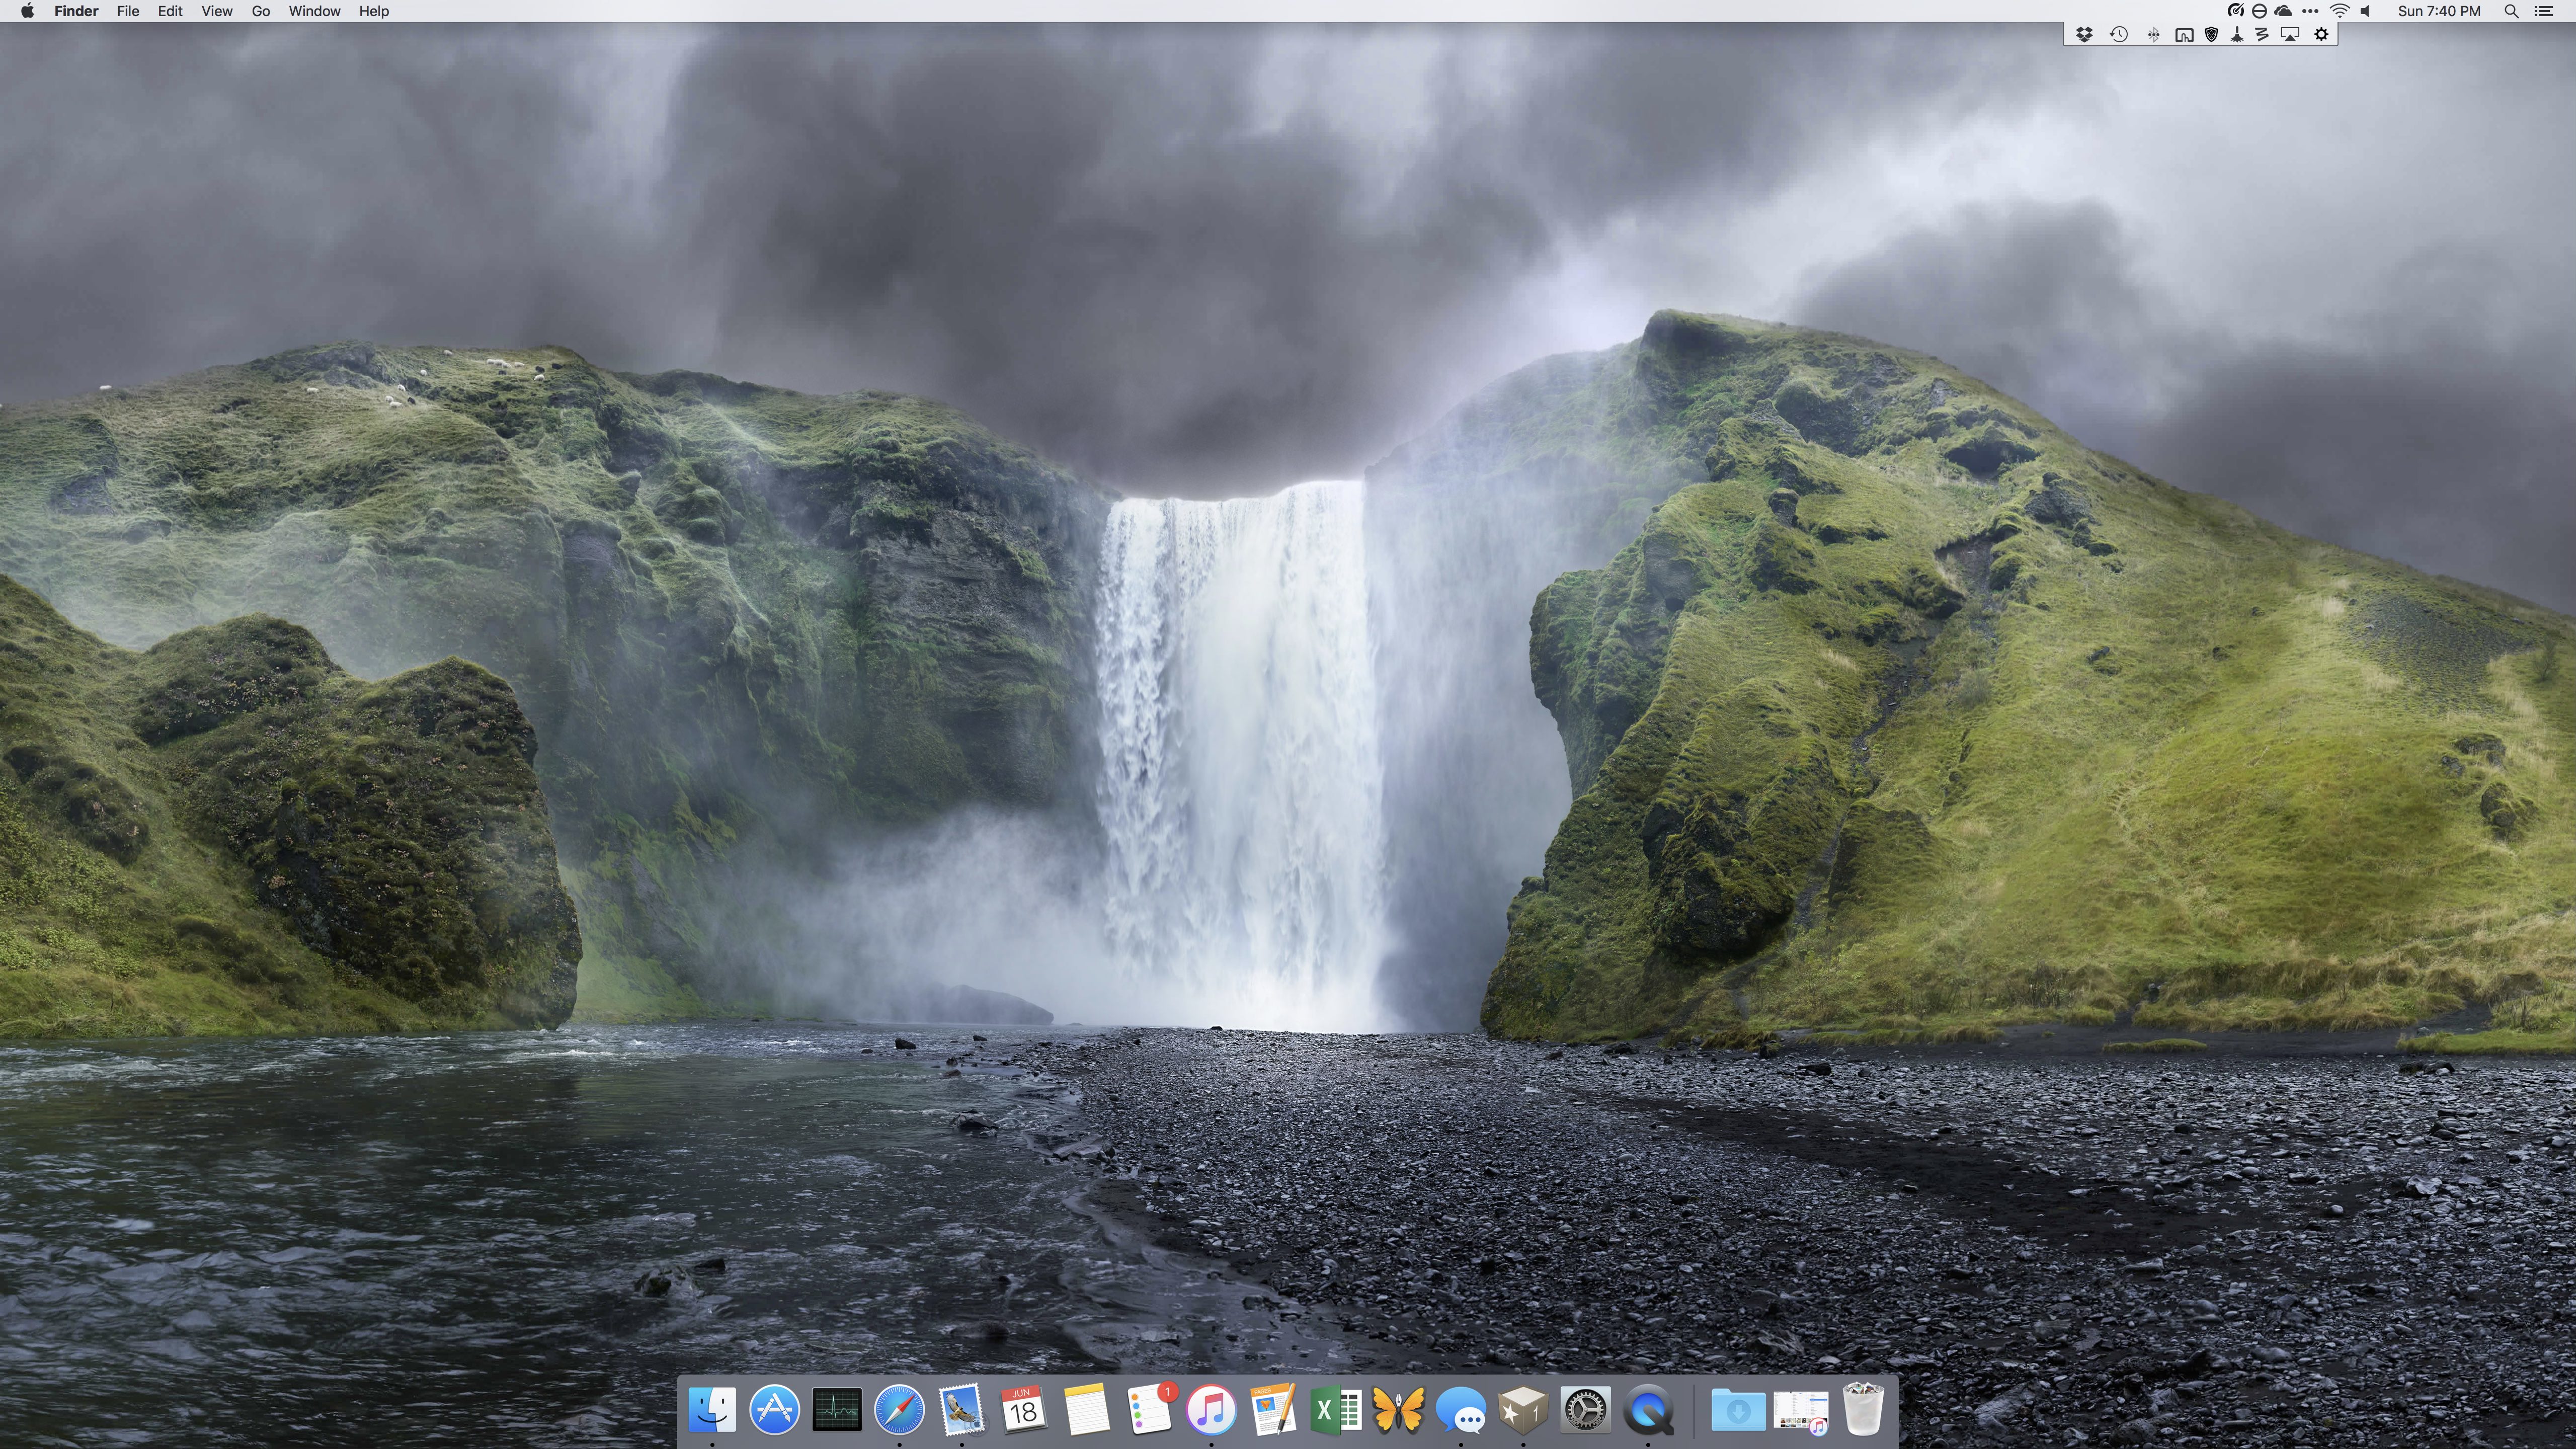Open the Finder menu in menu bar
Viewport: 2576px width, 1449px height.
pos(76,11)
